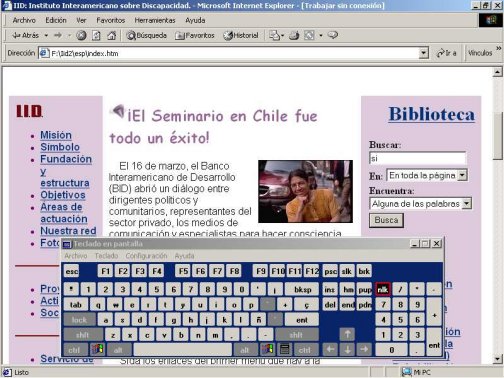The image size is (504, 378).
Task: Open the on-screen keyboard Teclado menu
Action: tap(106, 256)
